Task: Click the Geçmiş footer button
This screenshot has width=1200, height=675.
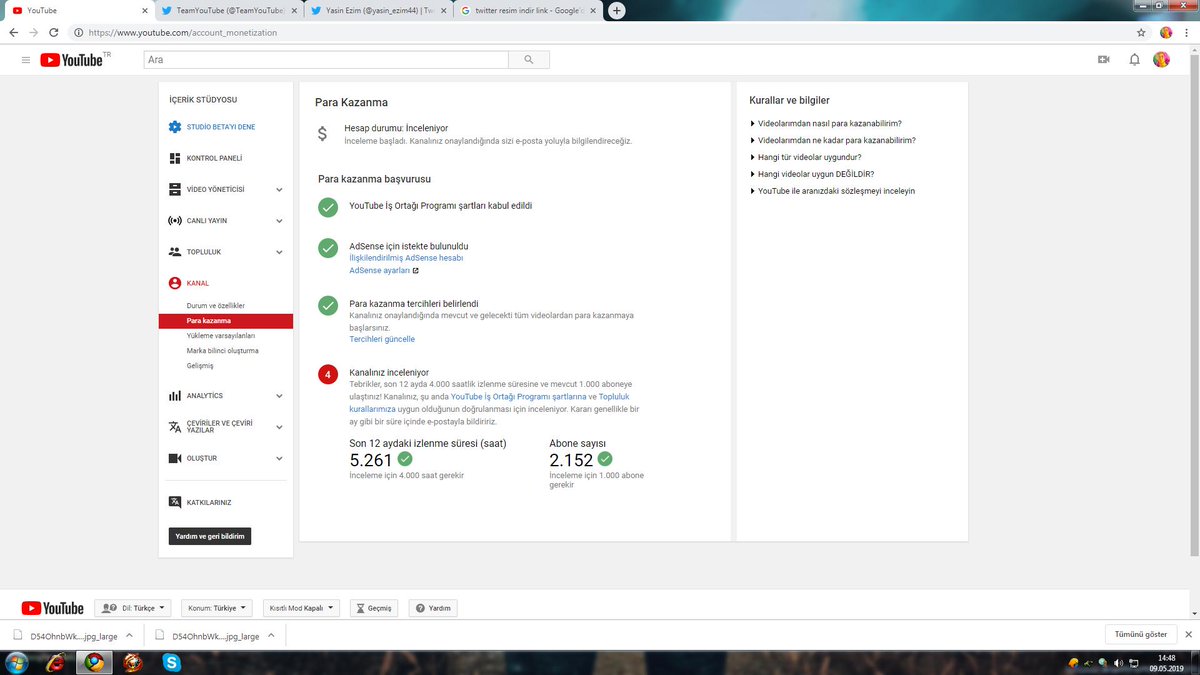Action: 374,608
